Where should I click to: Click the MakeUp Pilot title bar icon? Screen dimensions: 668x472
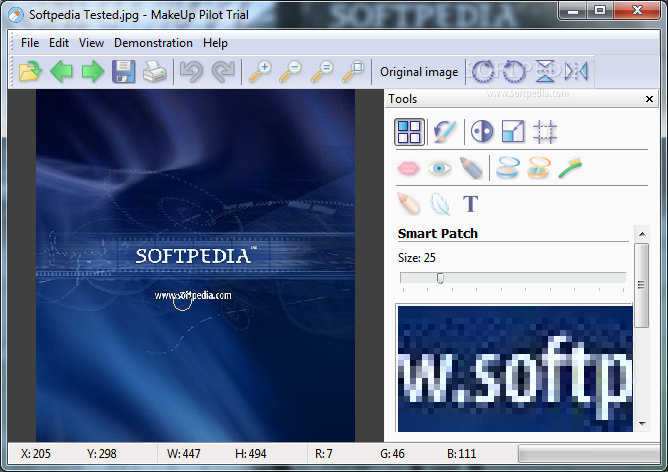coord(16,15)
